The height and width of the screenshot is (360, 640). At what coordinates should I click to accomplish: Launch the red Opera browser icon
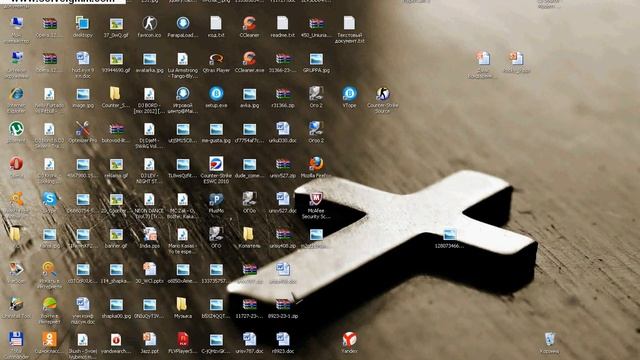click(16, 164)
